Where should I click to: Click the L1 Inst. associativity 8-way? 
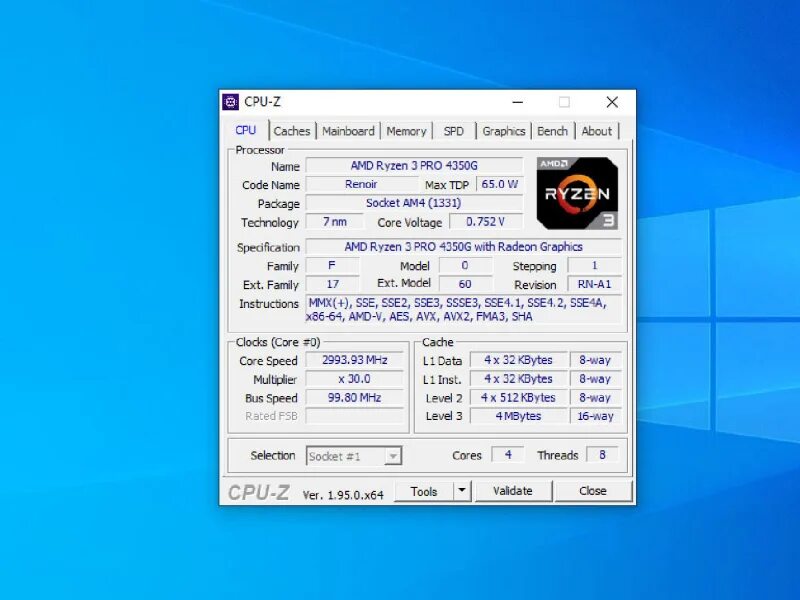click(595, 379)
